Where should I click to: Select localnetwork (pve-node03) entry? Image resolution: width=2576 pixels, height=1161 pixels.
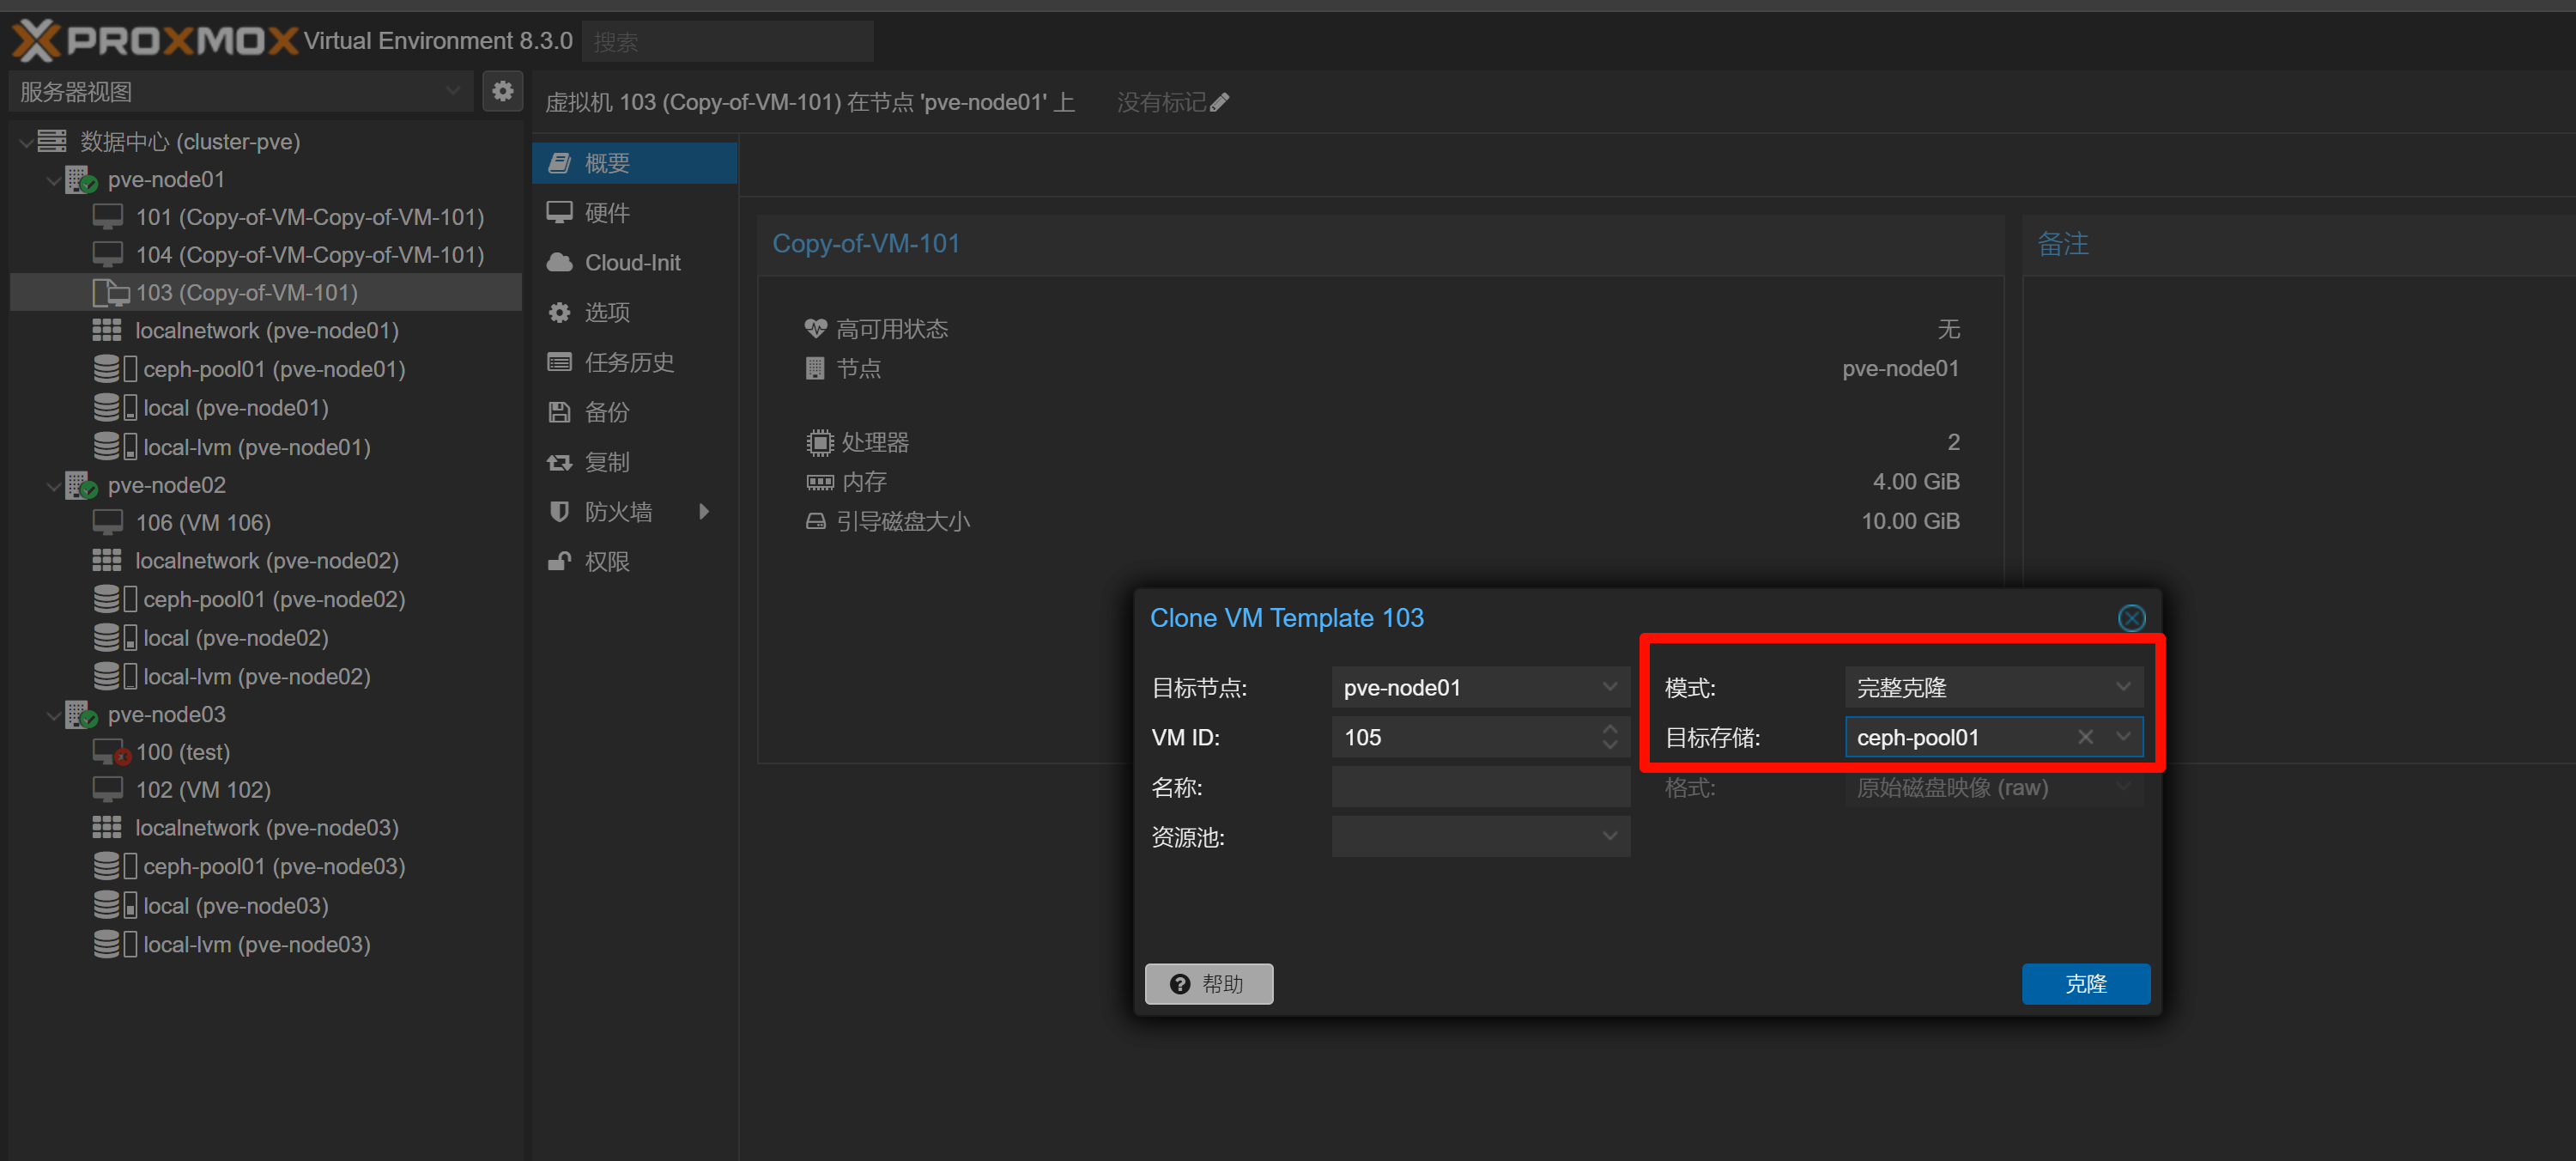(x=266, y=828)
